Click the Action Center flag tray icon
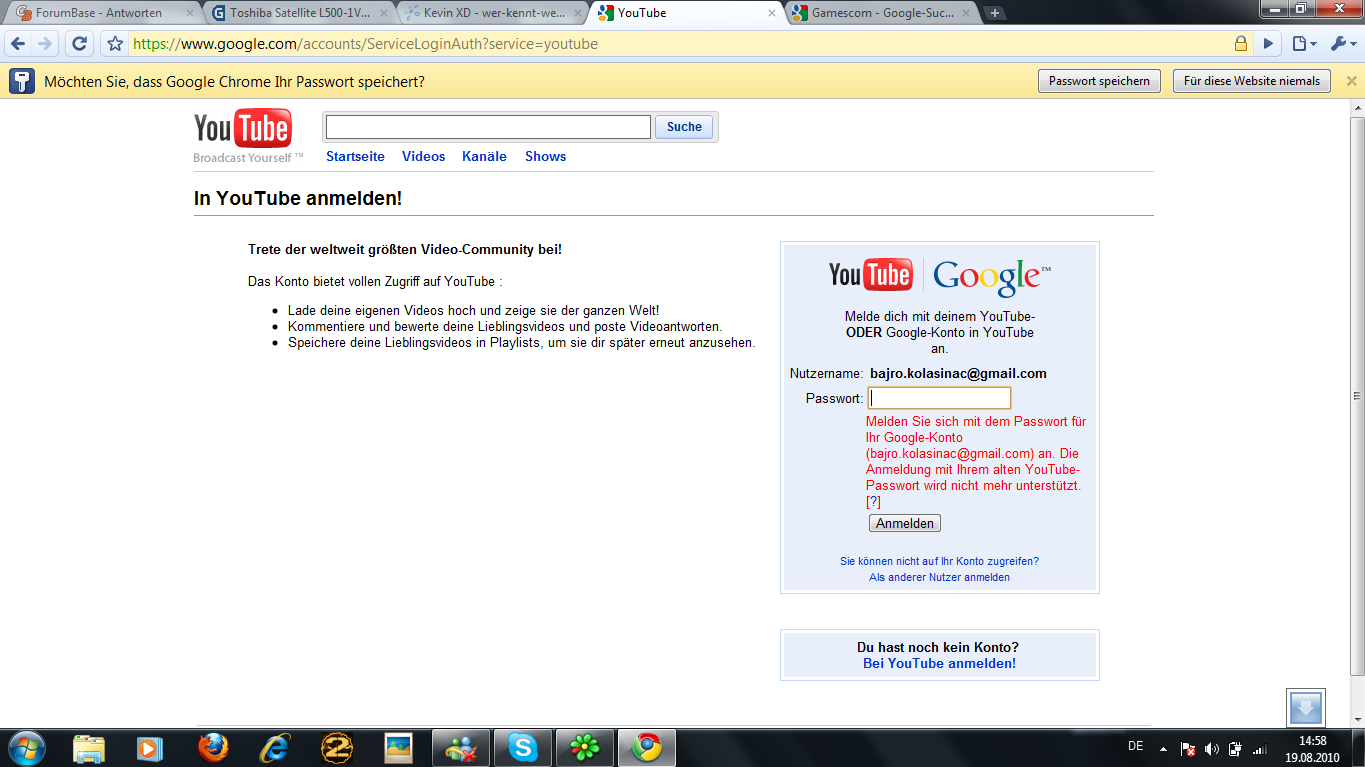 tap(1188, 748)
